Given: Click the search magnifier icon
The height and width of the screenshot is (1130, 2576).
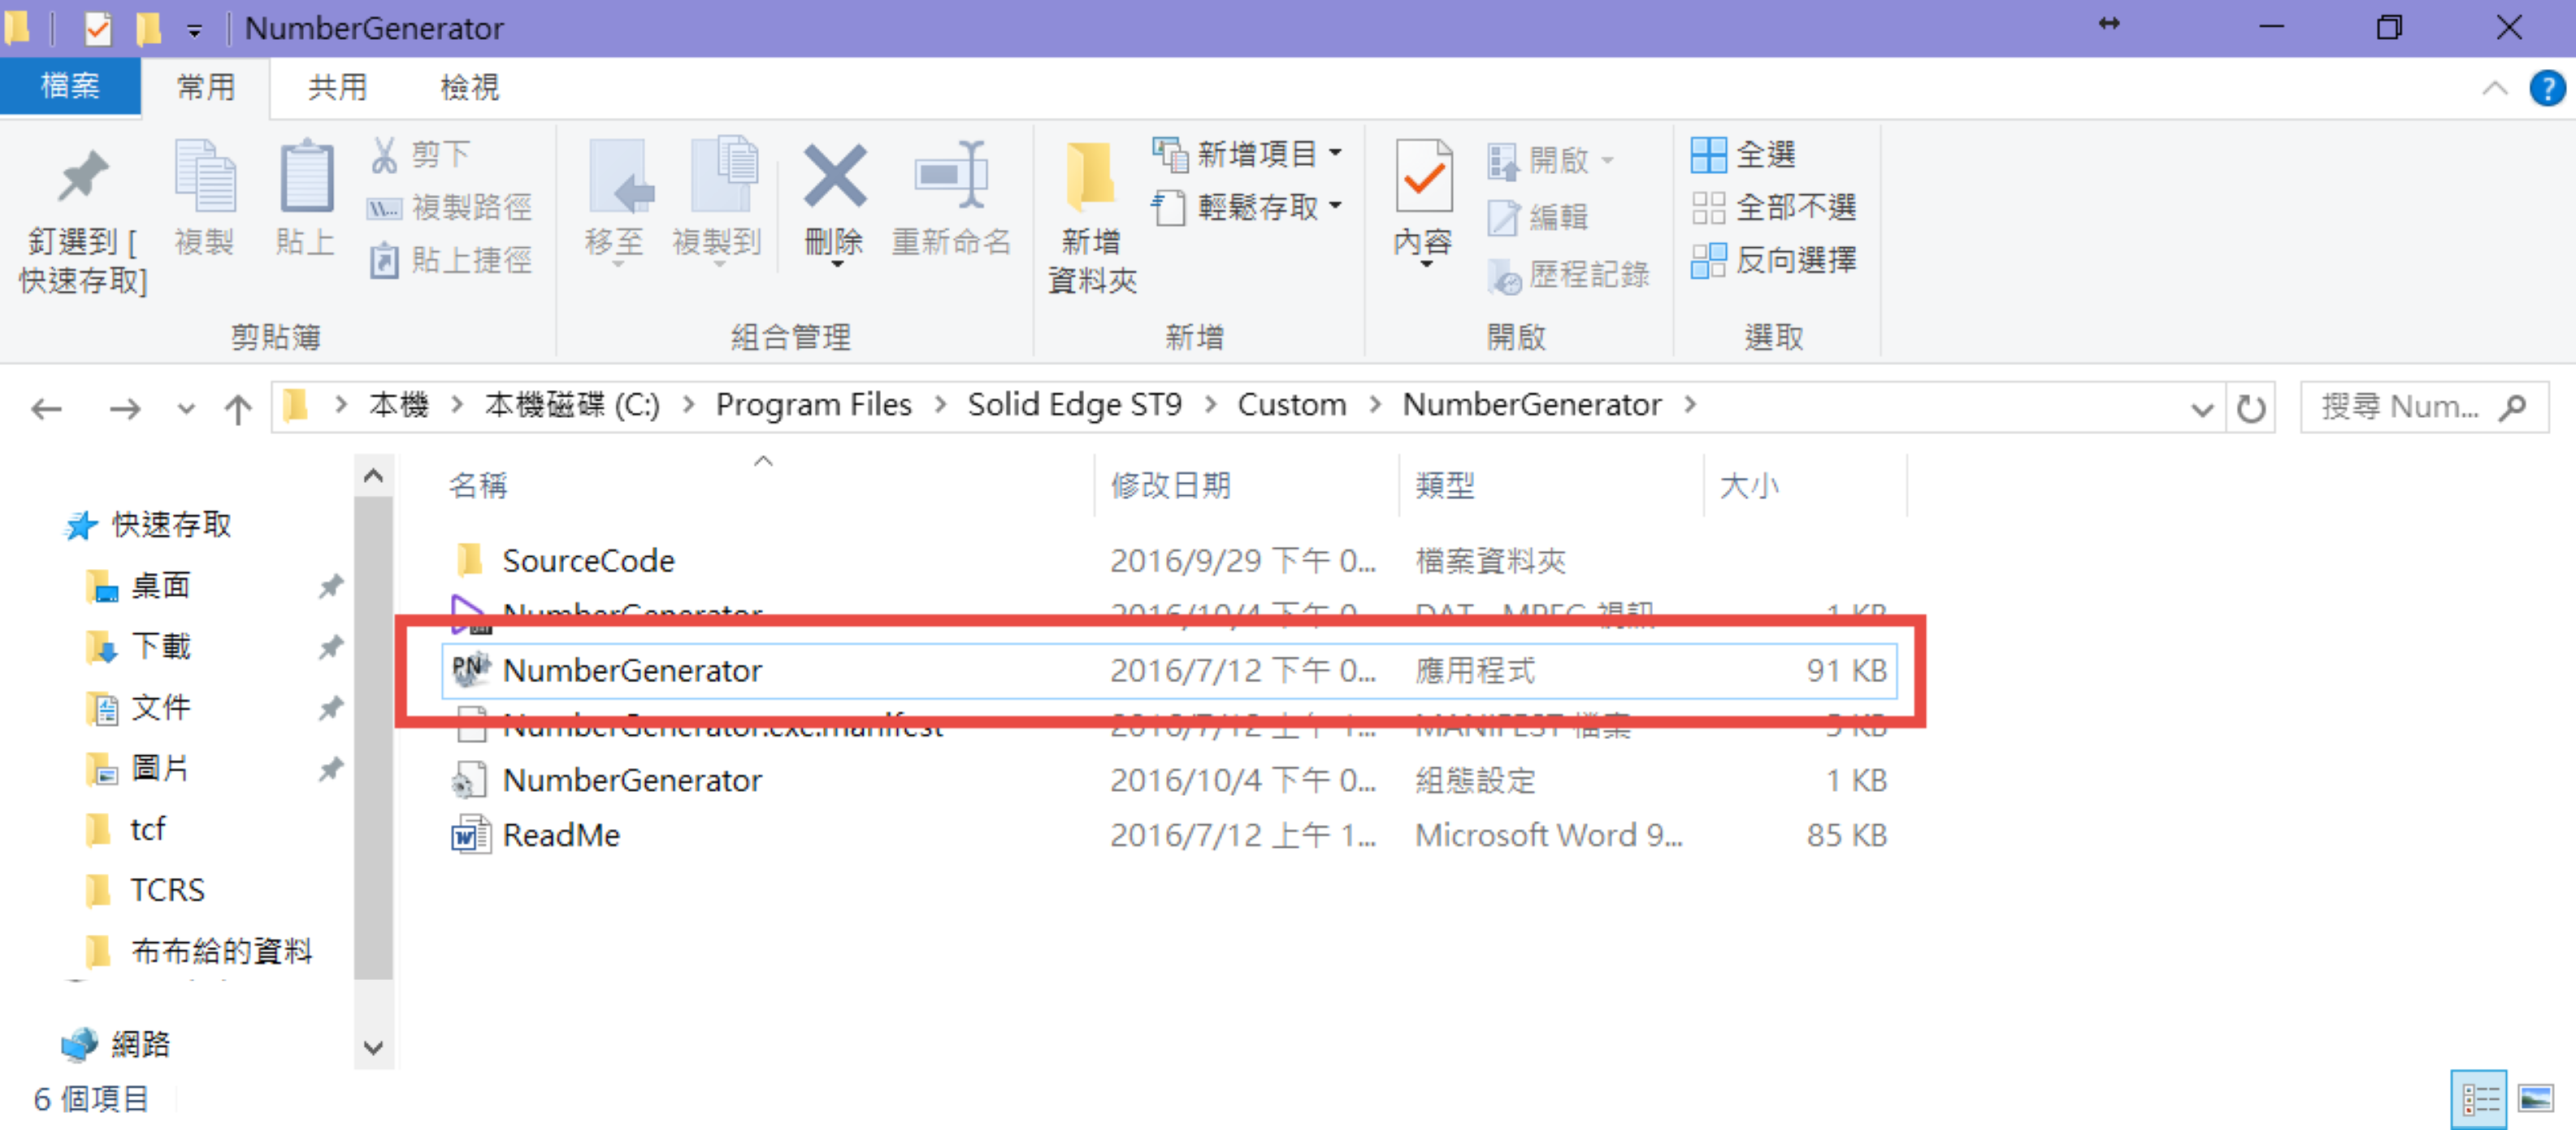Looking at the screenshot, I should [2513, 407].
